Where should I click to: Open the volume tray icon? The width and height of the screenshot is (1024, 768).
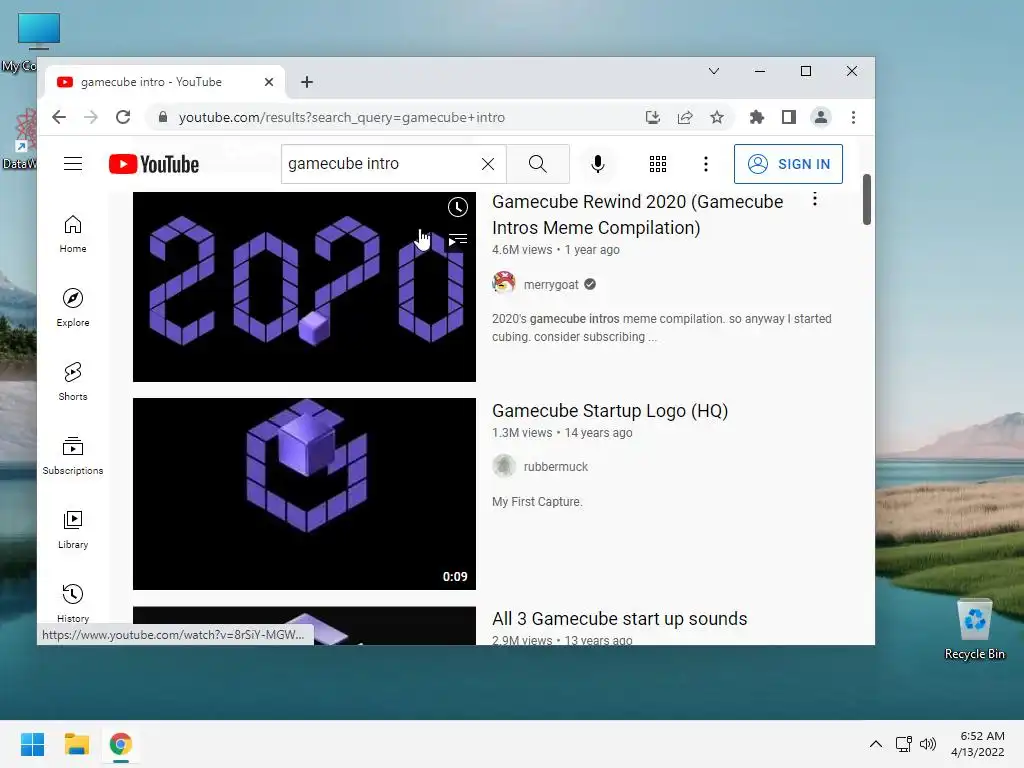(927, 744)
